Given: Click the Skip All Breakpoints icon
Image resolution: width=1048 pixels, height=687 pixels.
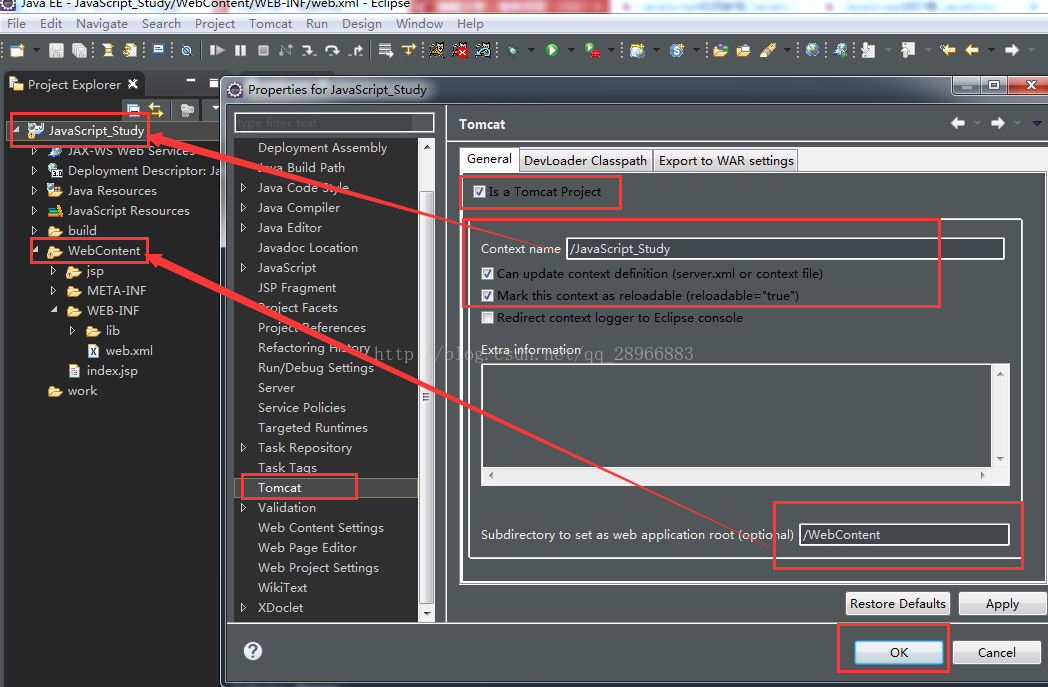Looking at the screenshot, I should click(x=186, y=50).
